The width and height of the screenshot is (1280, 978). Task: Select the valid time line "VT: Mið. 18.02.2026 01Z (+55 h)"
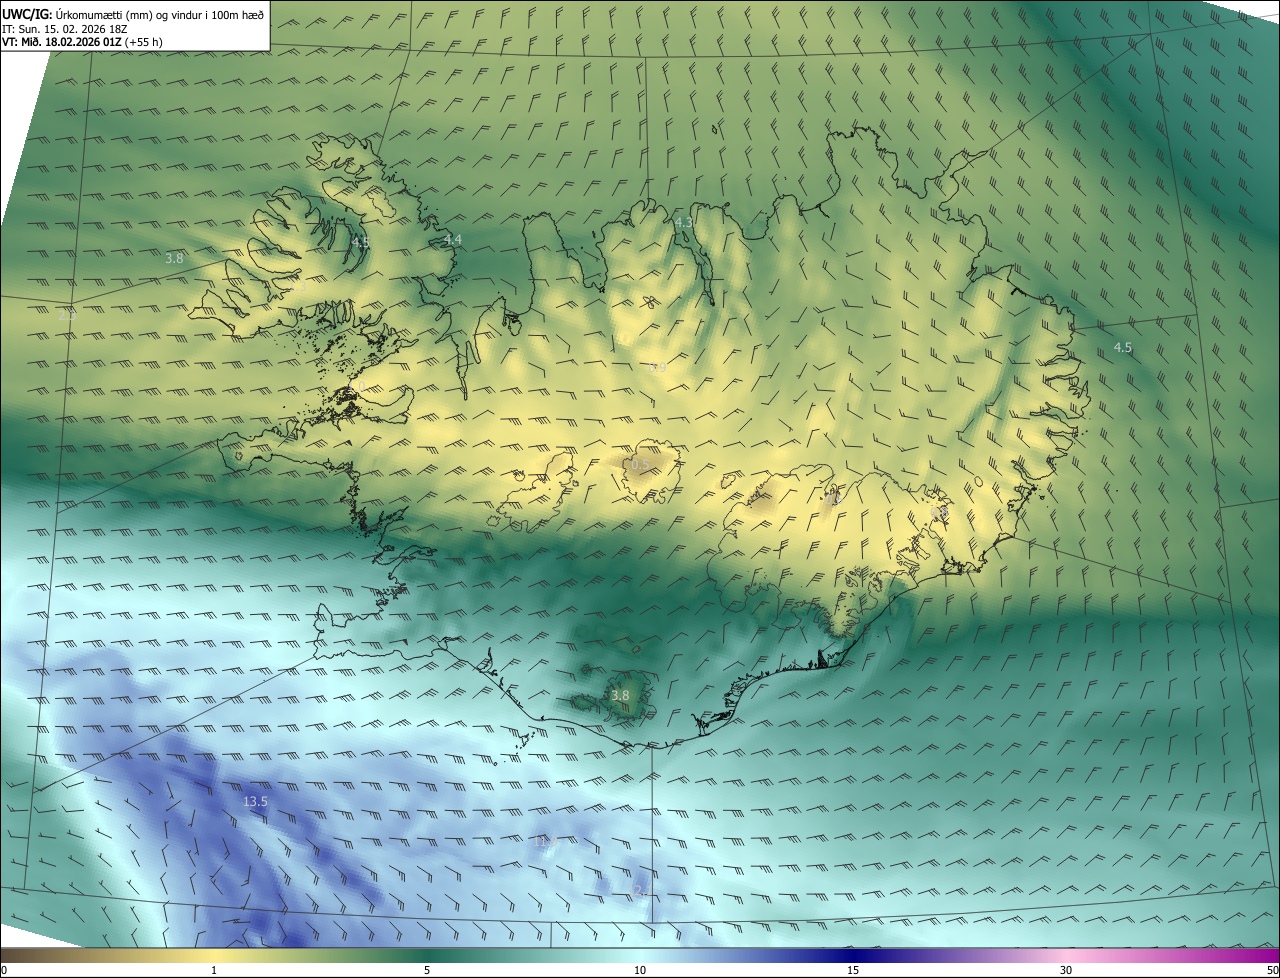(82, 42)
